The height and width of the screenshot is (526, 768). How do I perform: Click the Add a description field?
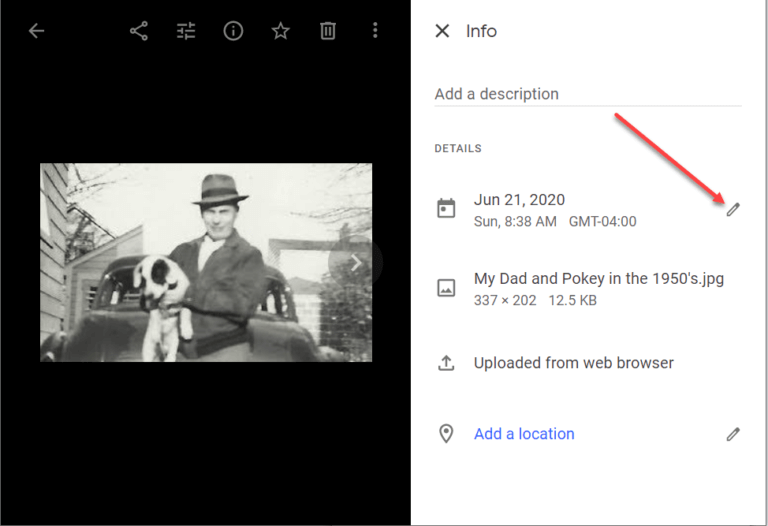pos(588,94)
